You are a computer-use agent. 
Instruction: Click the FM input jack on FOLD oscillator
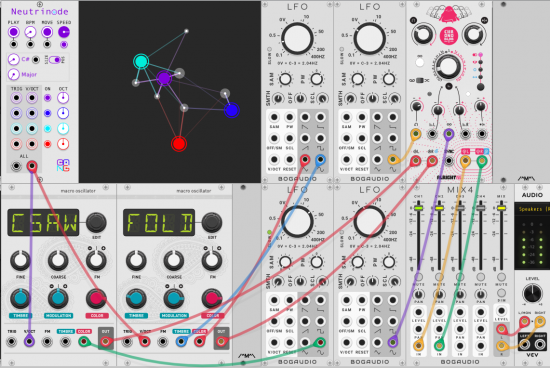[x=163, y=341]
